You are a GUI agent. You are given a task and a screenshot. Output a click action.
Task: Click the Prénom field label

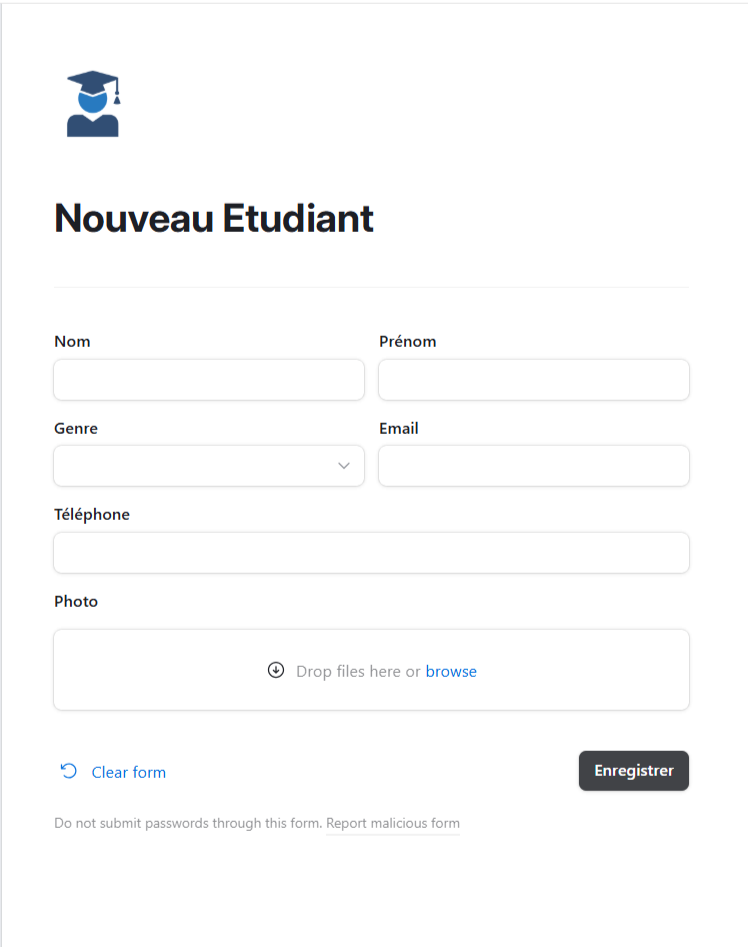pos(408,341)
